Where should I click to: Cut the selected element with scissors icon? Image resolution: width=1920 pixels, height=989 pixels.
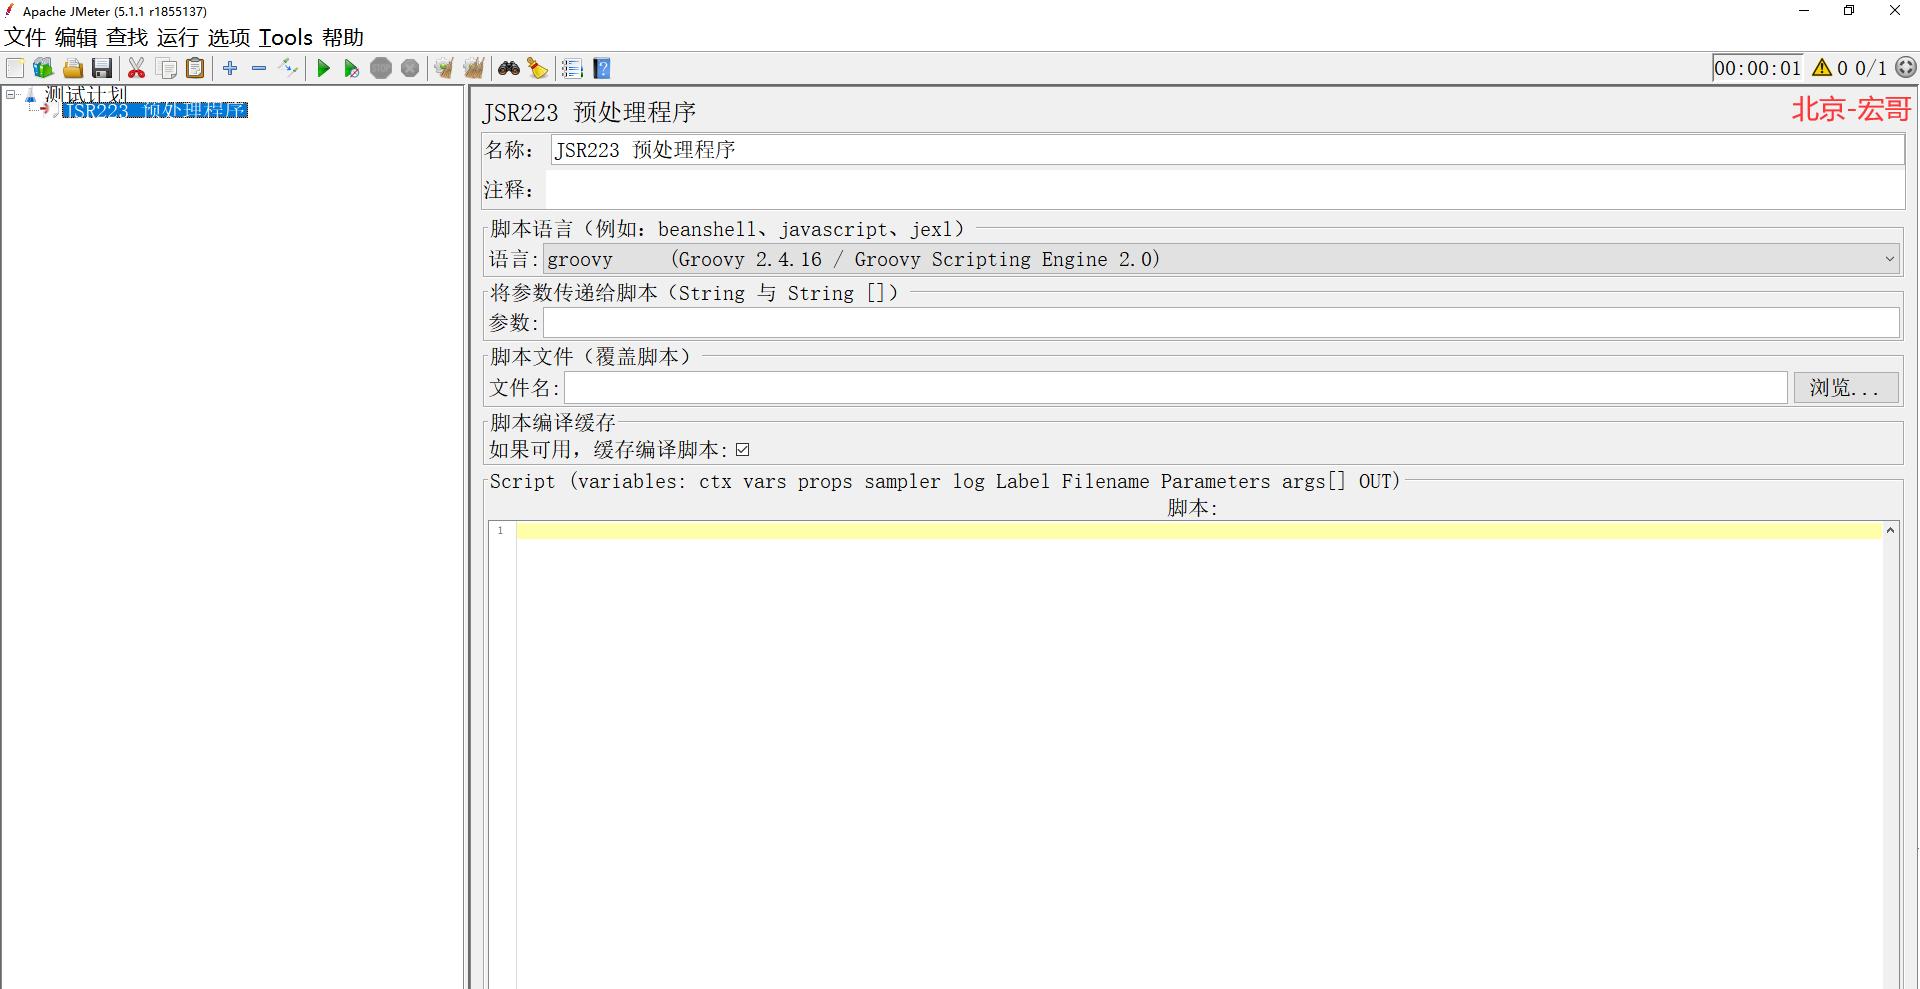click(137, 68)
